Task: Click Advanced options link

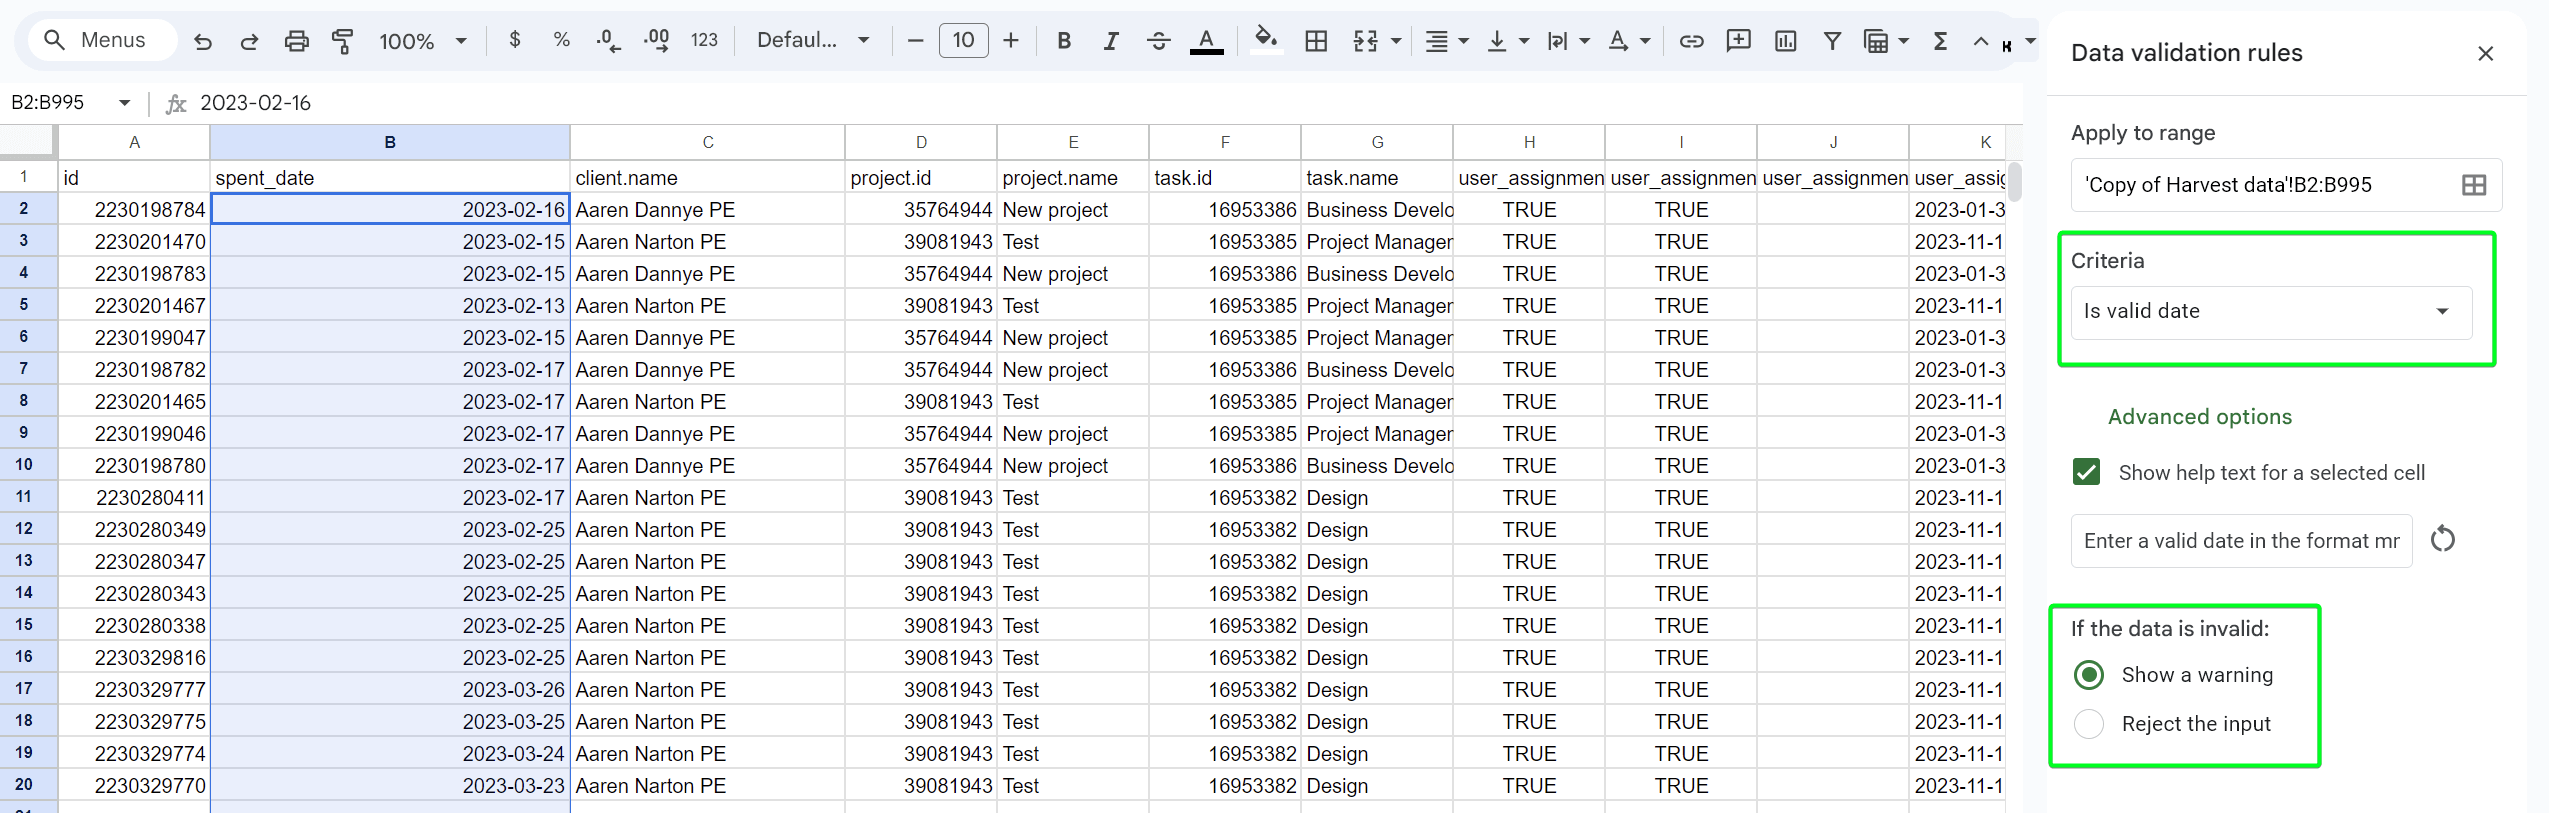Action: [x=2199, y=417]
